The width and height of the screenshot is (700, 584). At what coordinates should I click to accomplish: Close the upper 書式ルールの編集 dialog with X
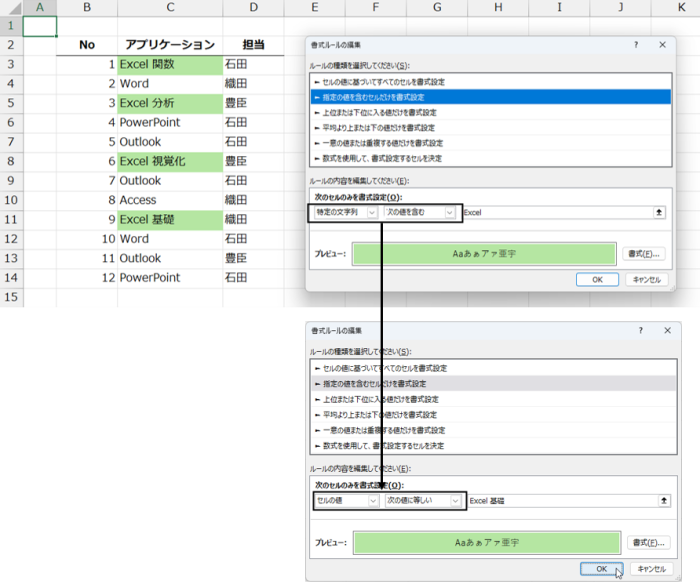[661, 45]
